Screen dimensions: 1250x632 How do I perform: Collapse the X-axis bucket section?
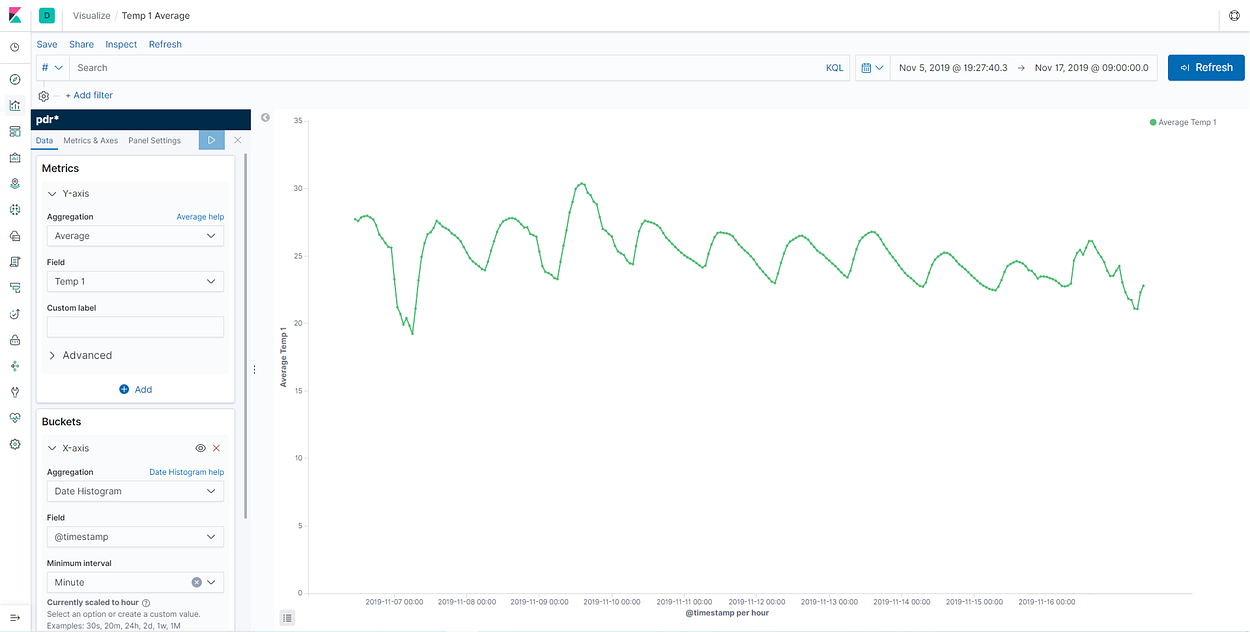coord(52,449)
